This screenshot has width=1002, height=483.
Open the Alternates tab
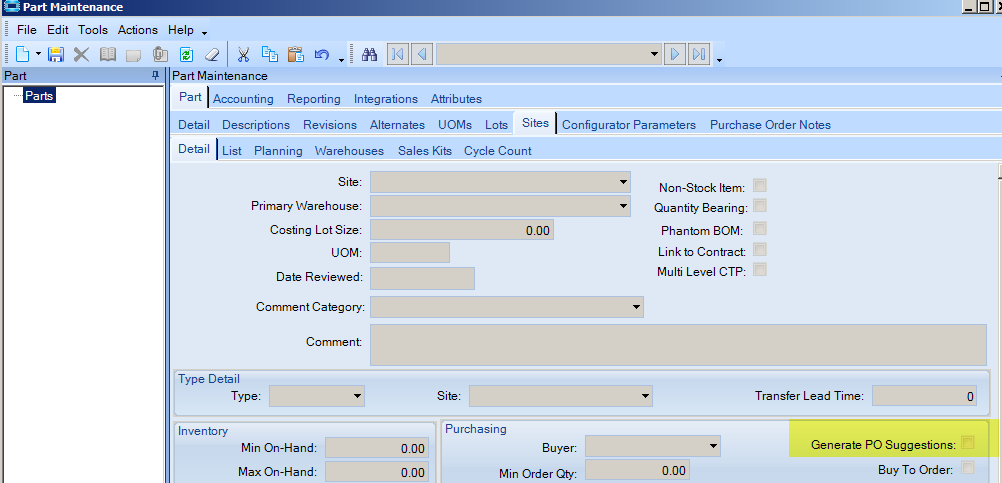[397, 125]
